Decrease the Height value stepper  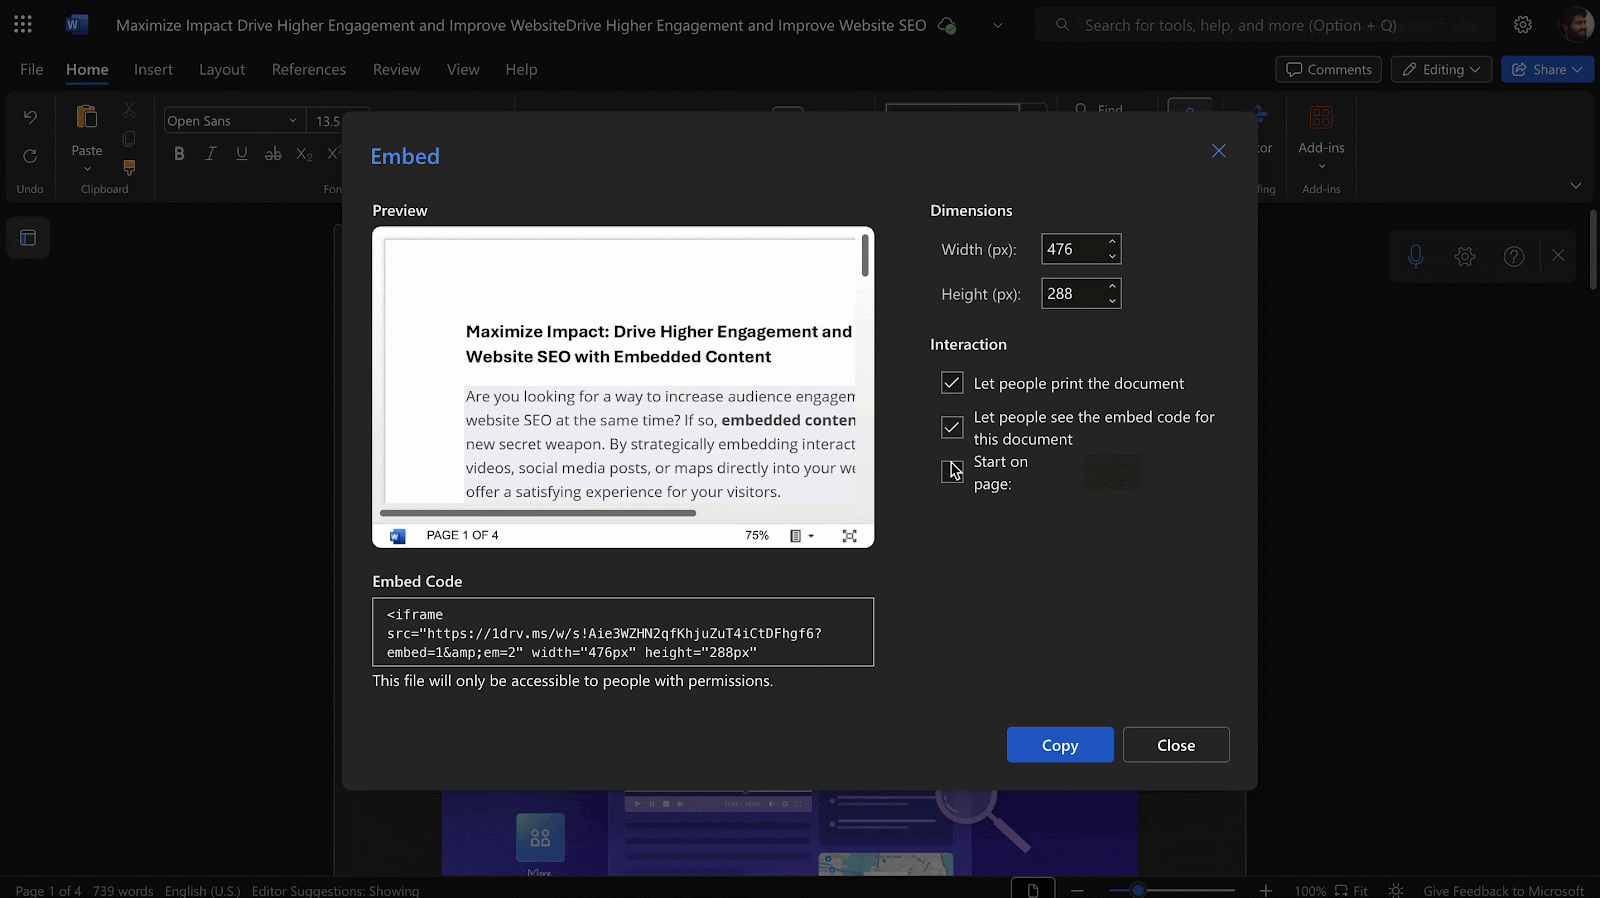click(x=1112, y=301)
